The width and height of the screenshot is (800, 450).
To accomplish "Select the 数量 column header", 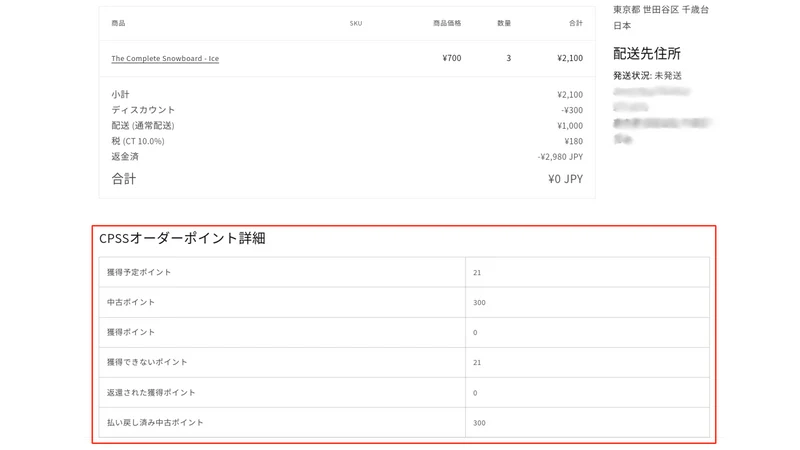I will [x=504, y=23].
